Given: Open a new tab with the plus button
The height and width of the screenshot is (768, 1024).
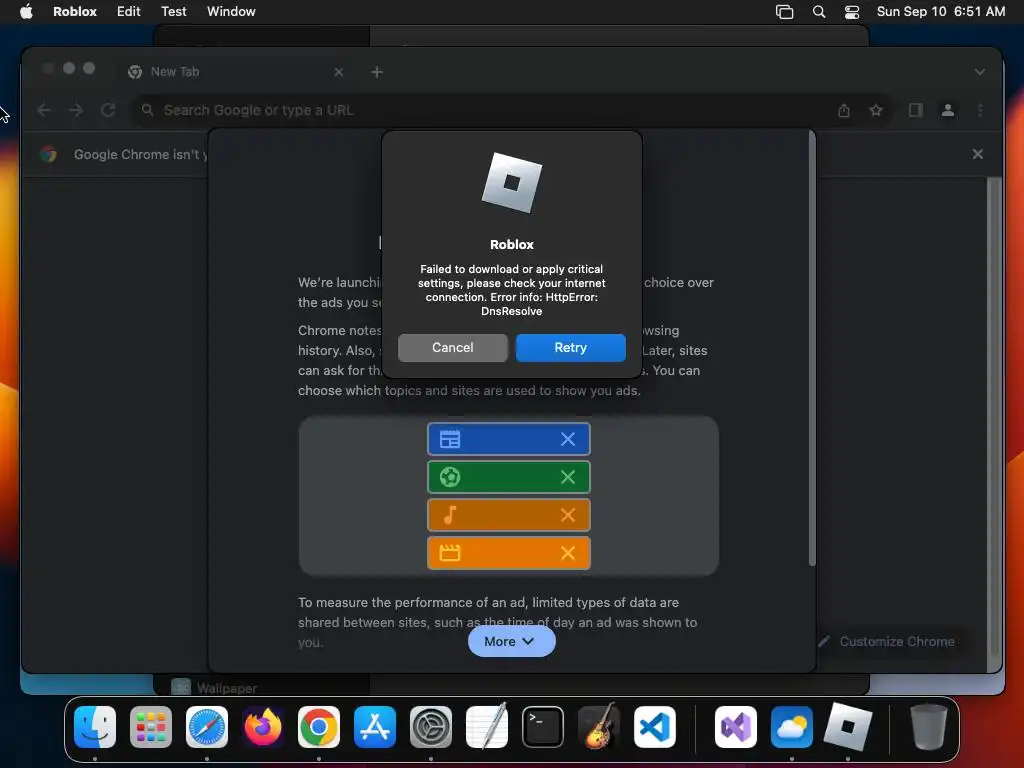Looking at the screenshot, I should 377,72.
